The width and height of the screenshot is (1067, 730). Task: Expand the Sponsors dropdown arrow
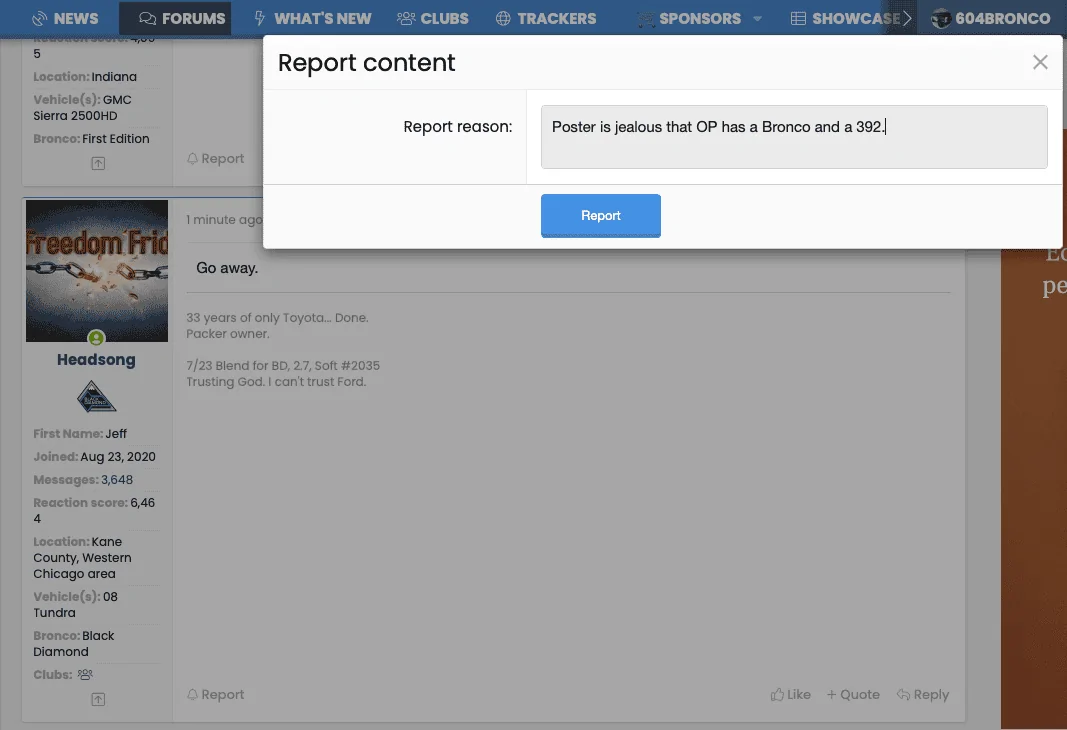tap(757, 19)
